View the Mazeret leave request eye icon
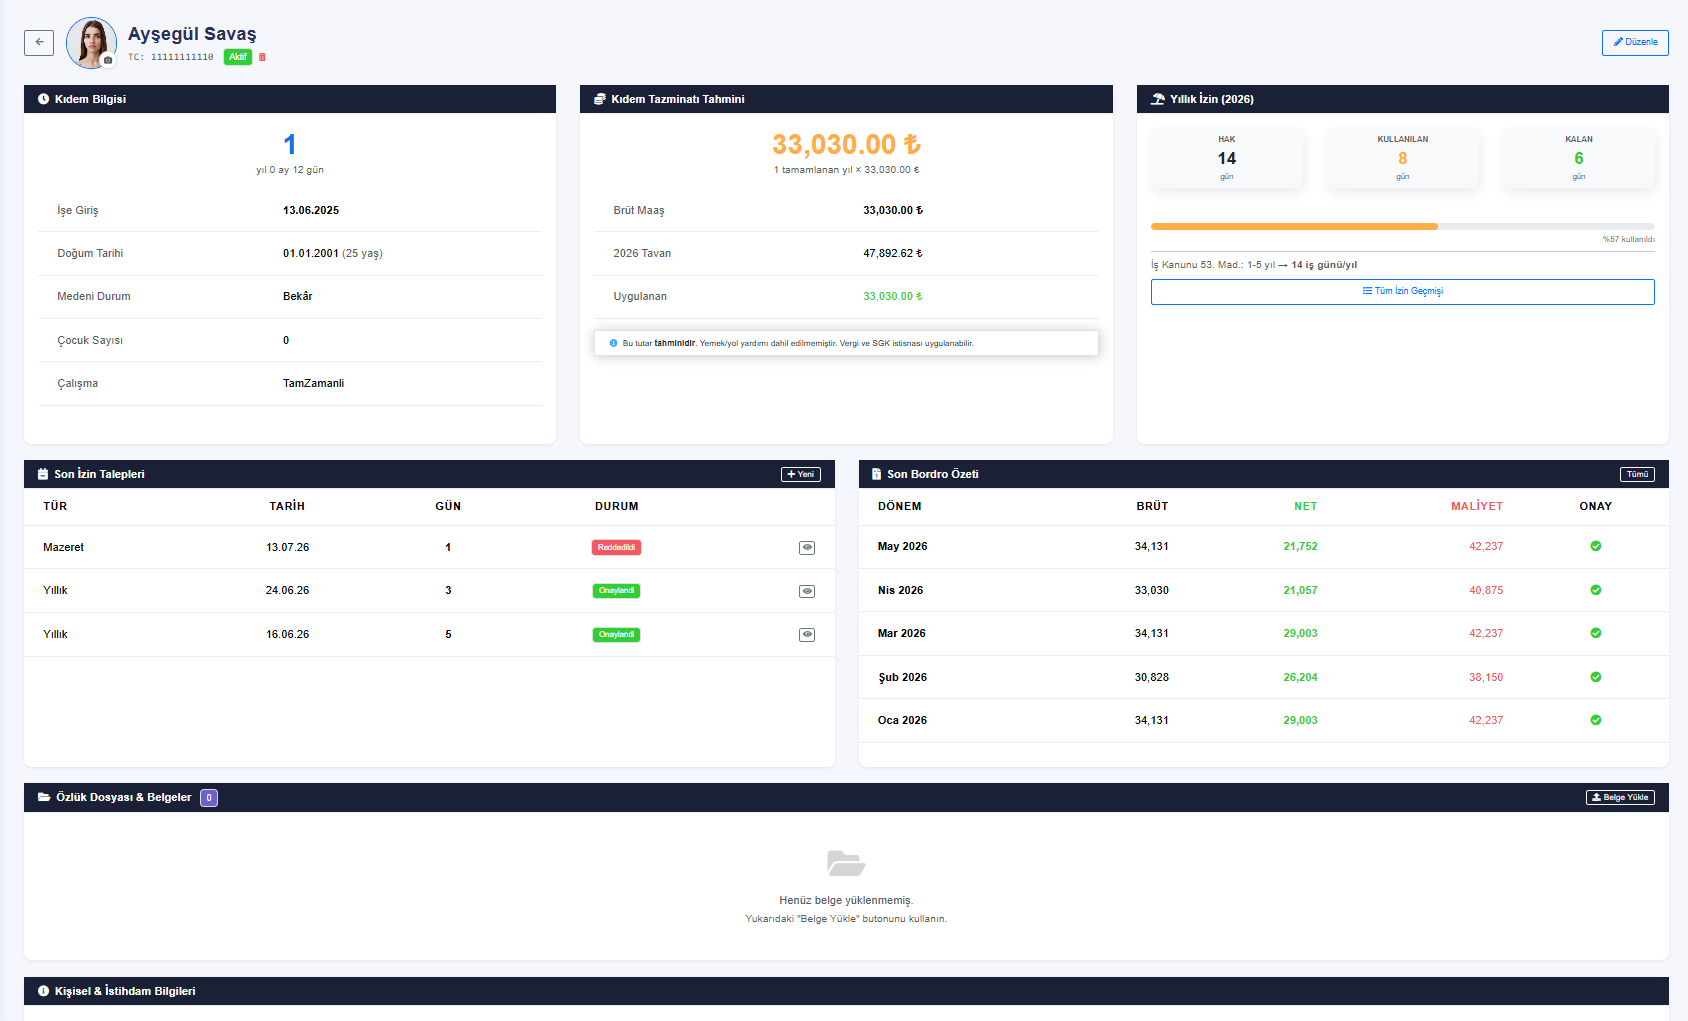Viewport: 1688px width, 1021px height. 807,548
